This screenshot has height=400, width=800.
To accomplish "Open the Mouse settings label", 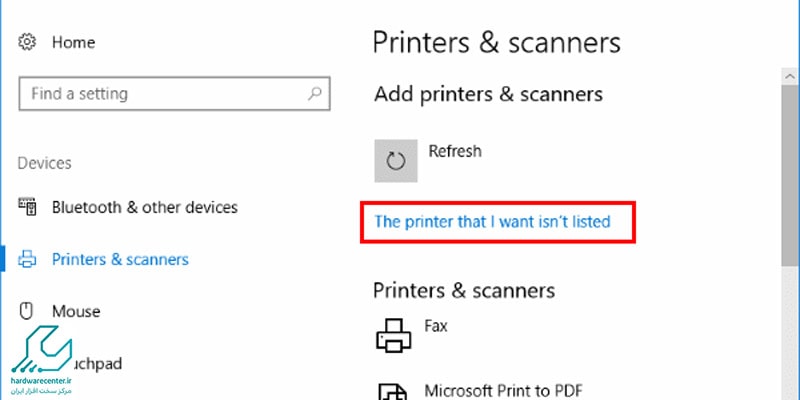I will pos(76,311).
